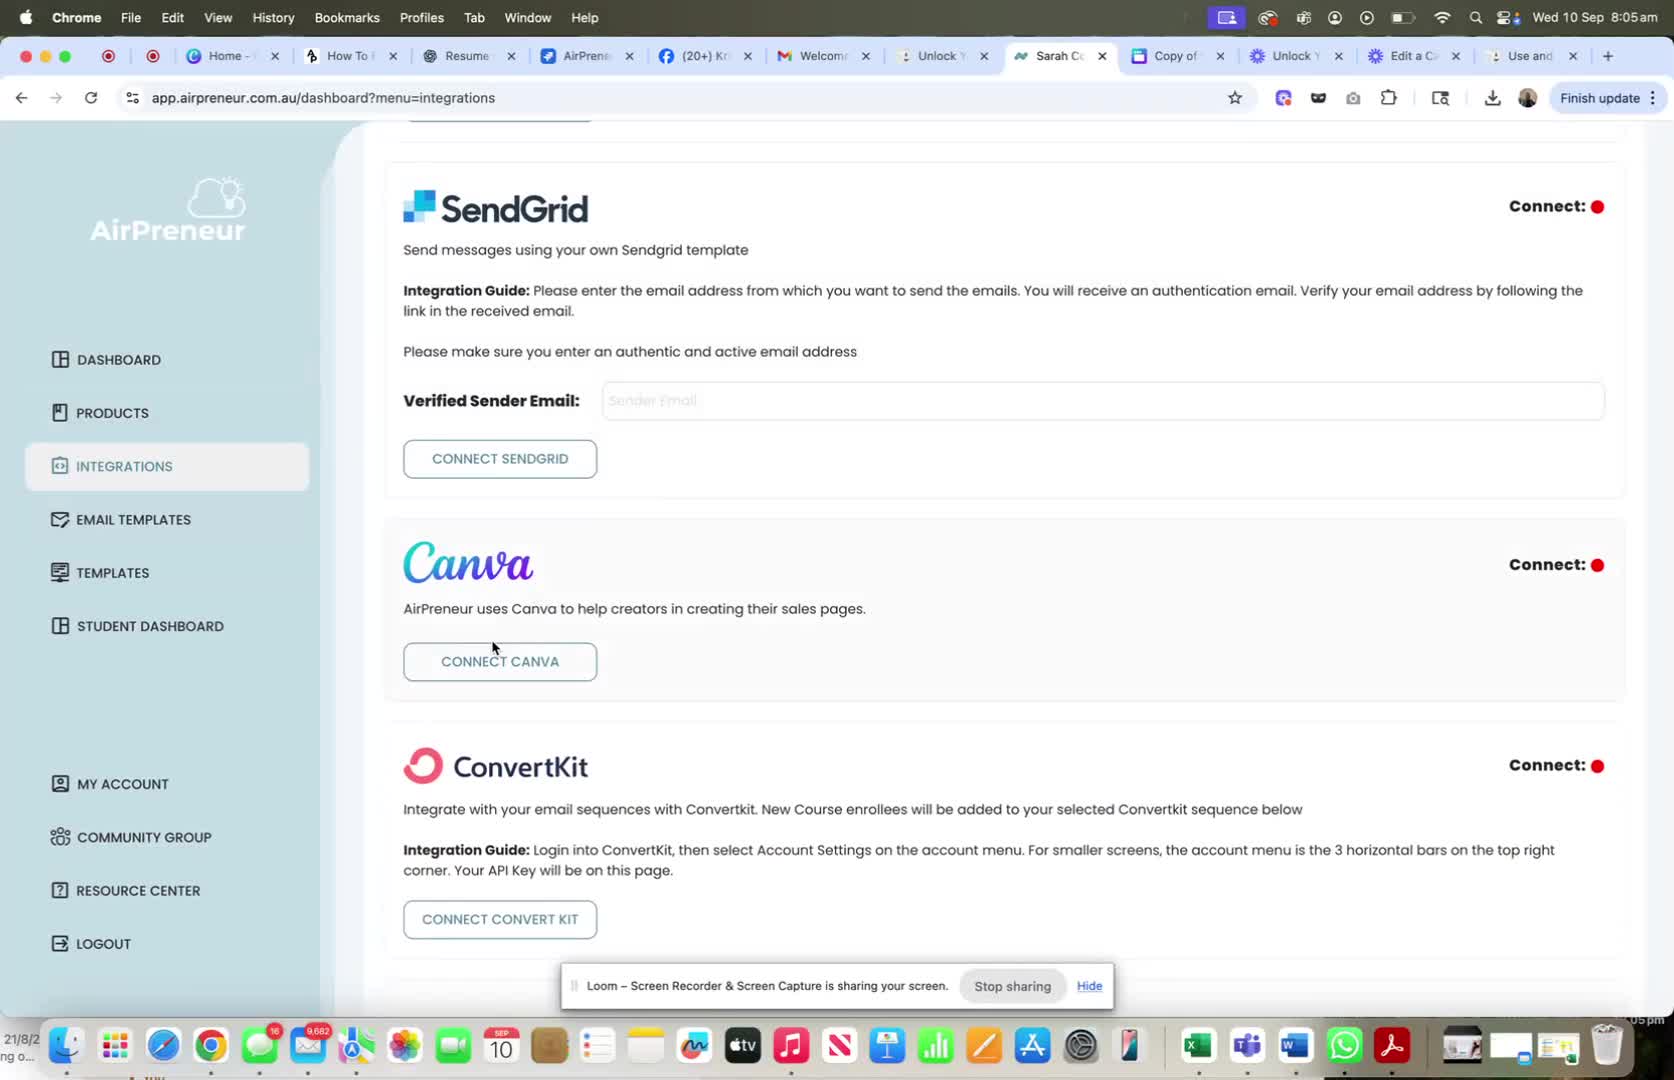Bookmark page with the star icon
Screen dimensions: 1674x1080
click(1235, 98)
